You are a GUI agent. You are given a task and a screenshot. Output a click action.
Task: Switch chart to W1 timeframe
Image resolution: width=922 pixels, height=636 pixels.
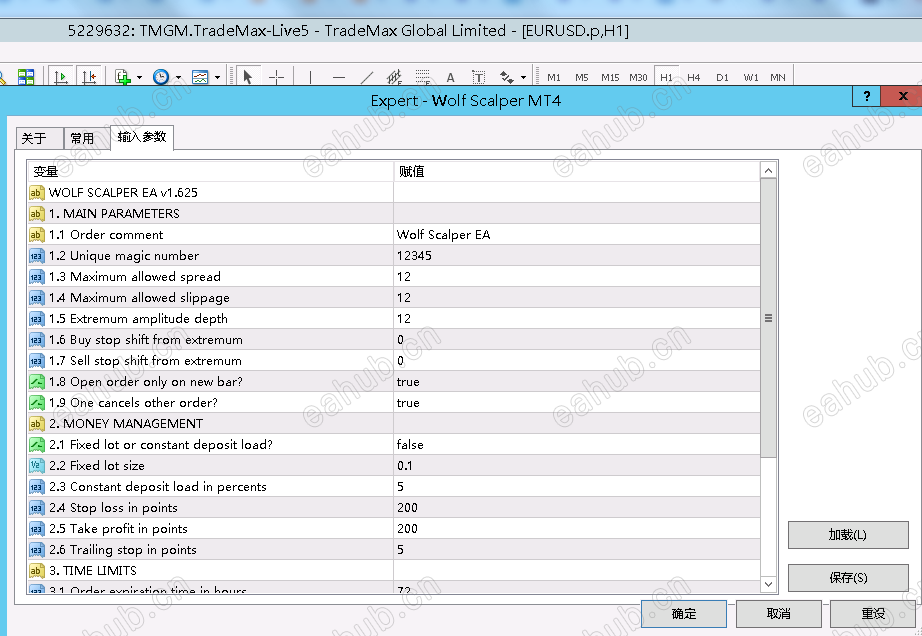751,78
